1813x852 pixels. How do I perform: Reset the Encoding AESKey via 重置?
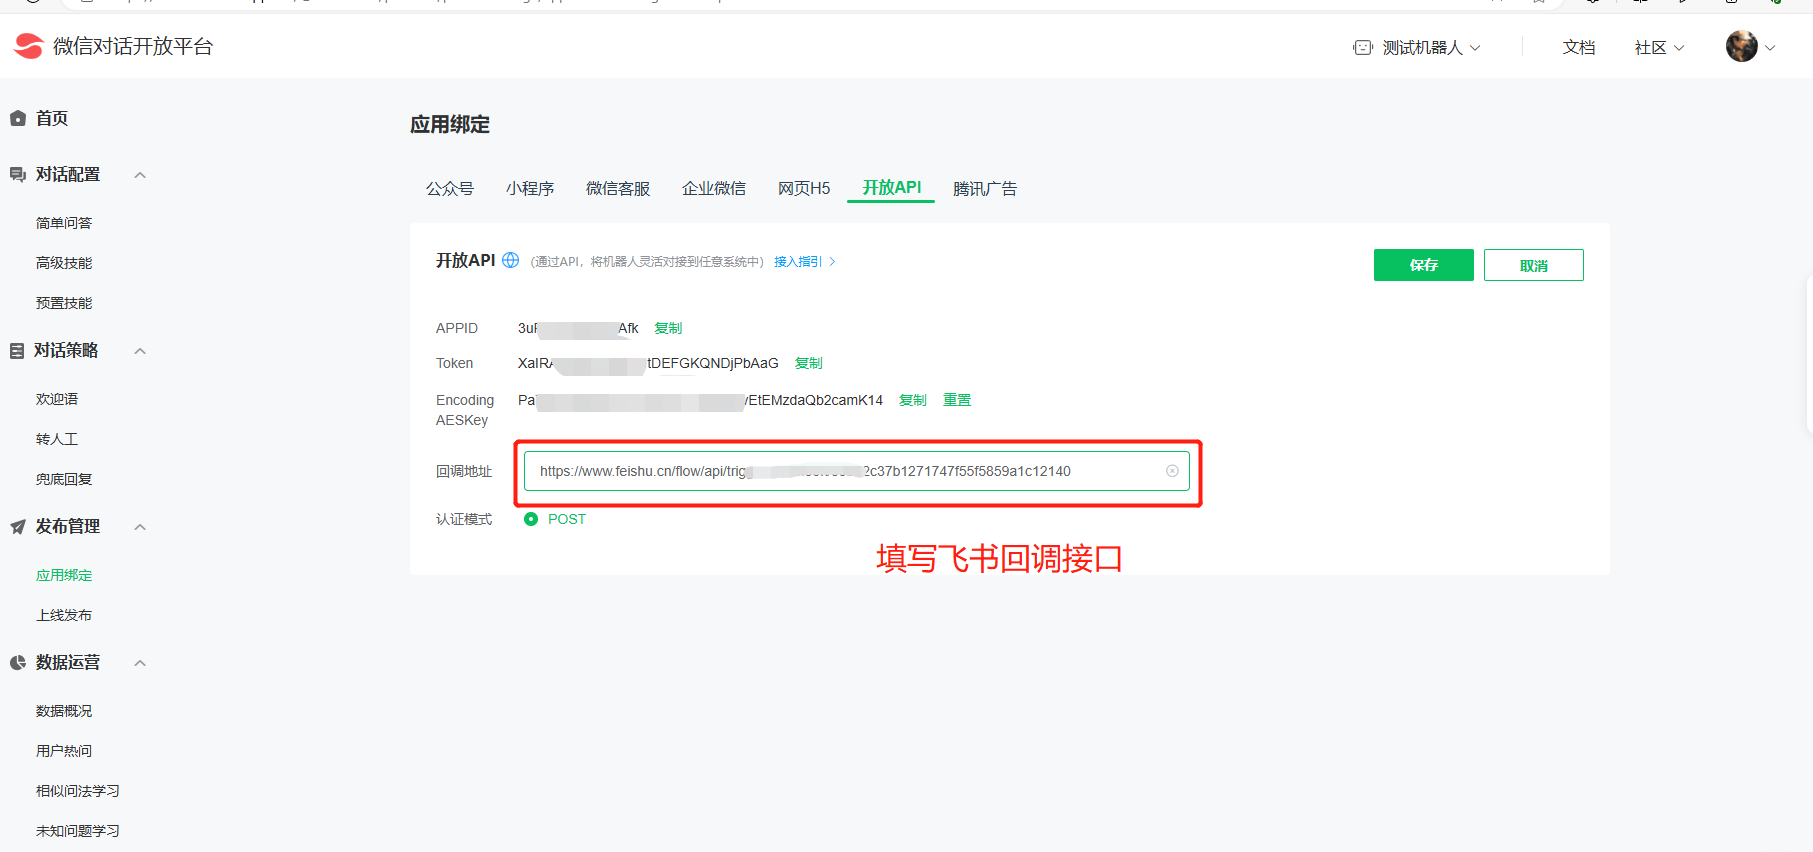[x=957, y=400]
